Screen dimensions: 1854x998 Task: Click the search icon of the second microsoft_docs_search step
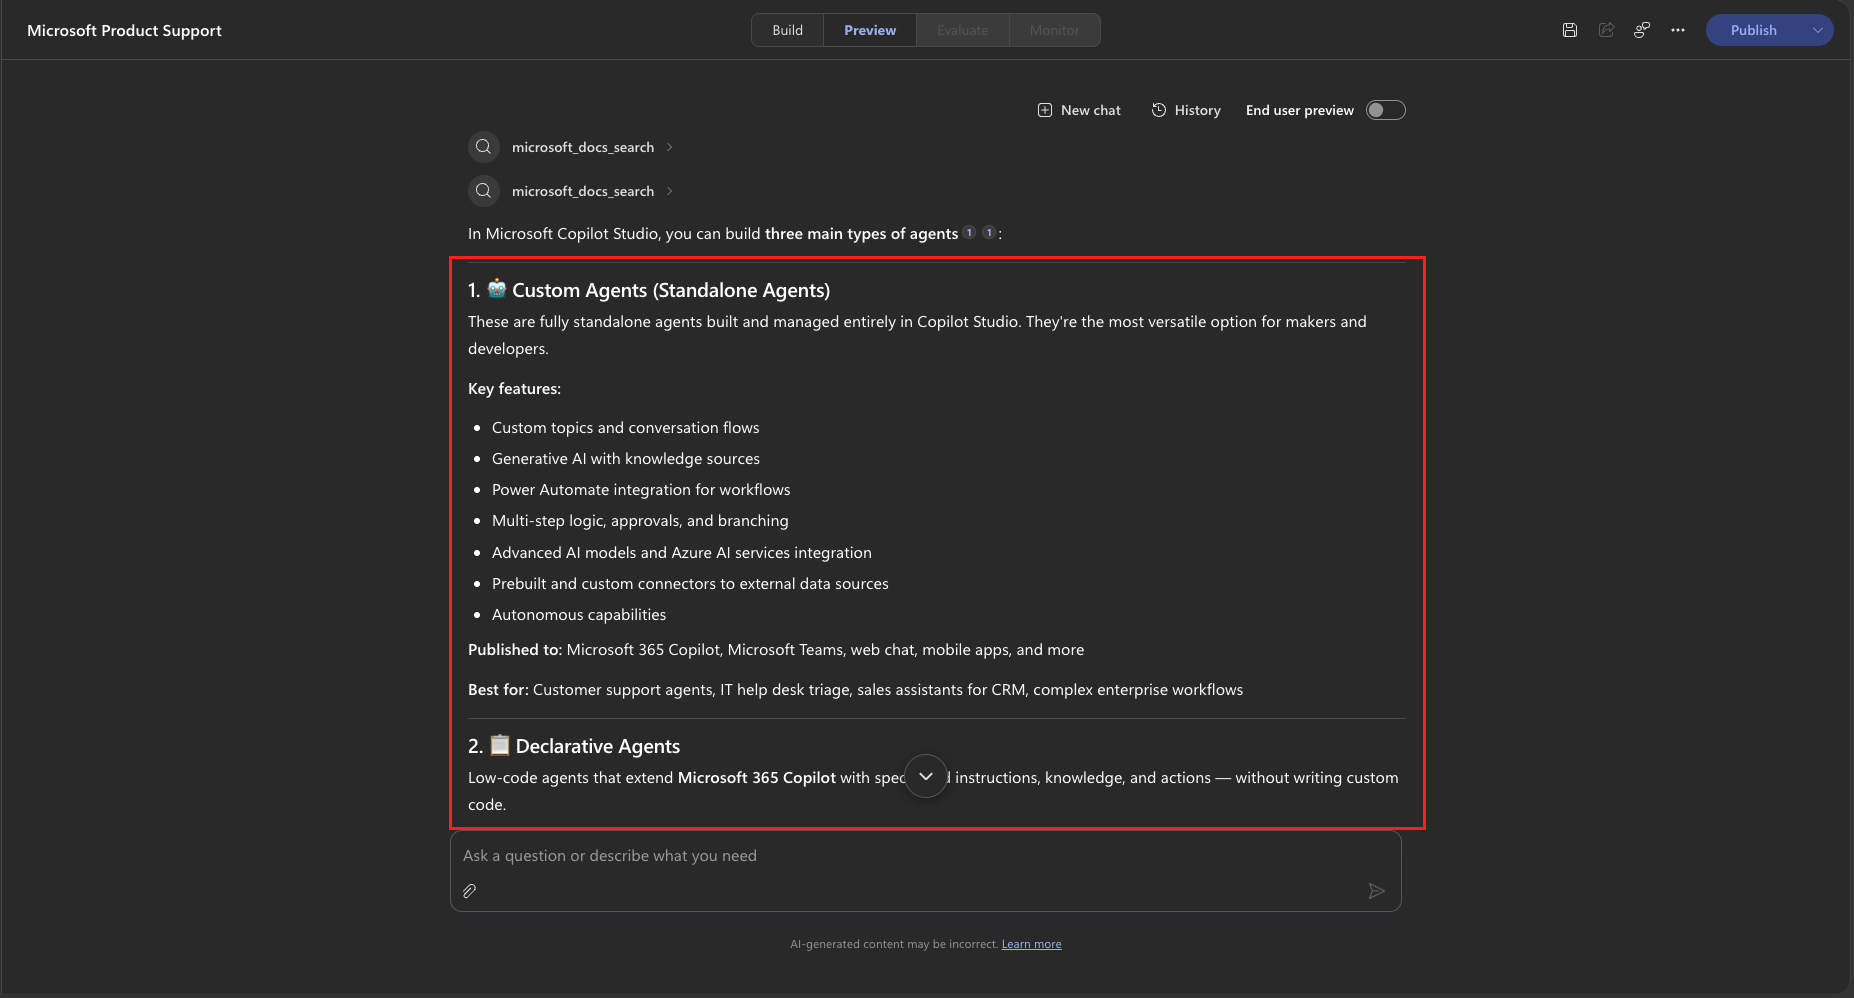point(484,191)
